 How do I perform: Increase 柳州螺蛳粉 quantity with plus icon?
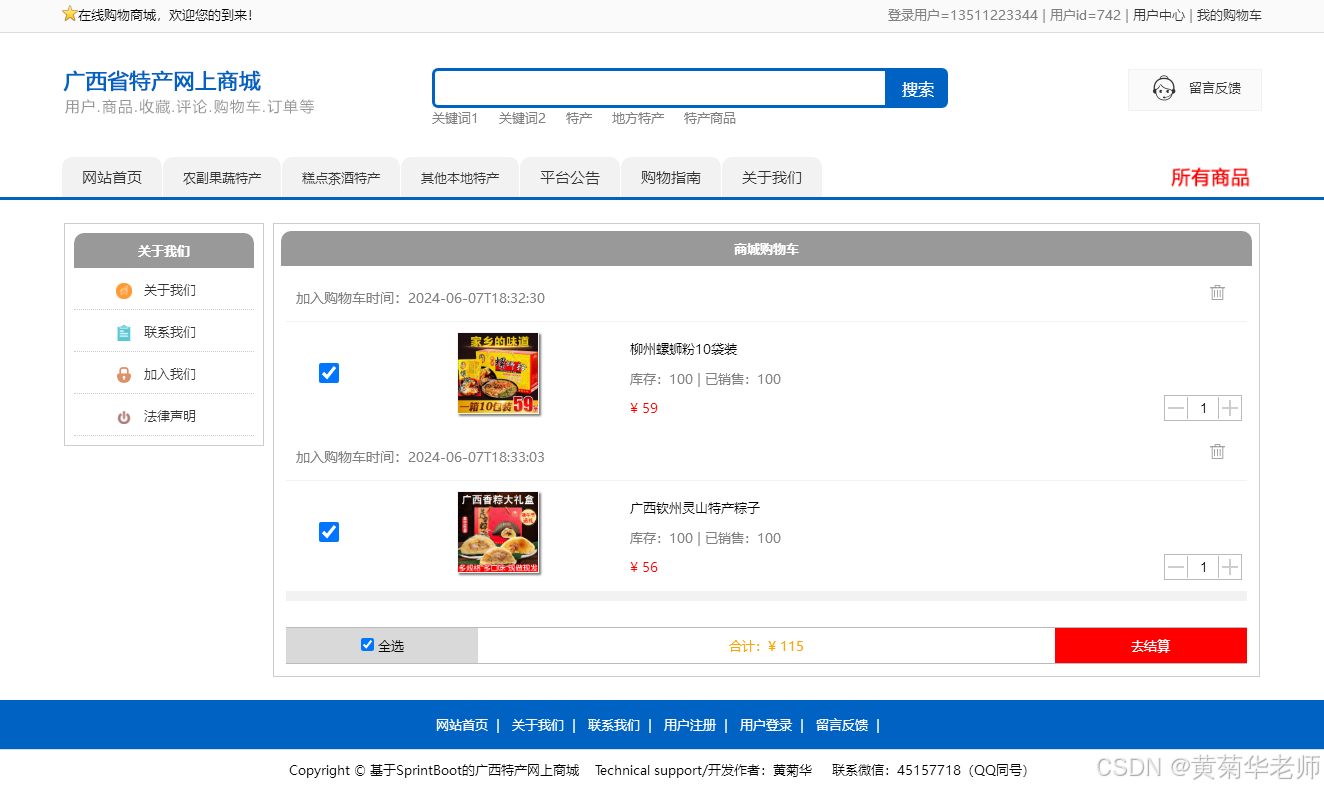point(1230,408)
